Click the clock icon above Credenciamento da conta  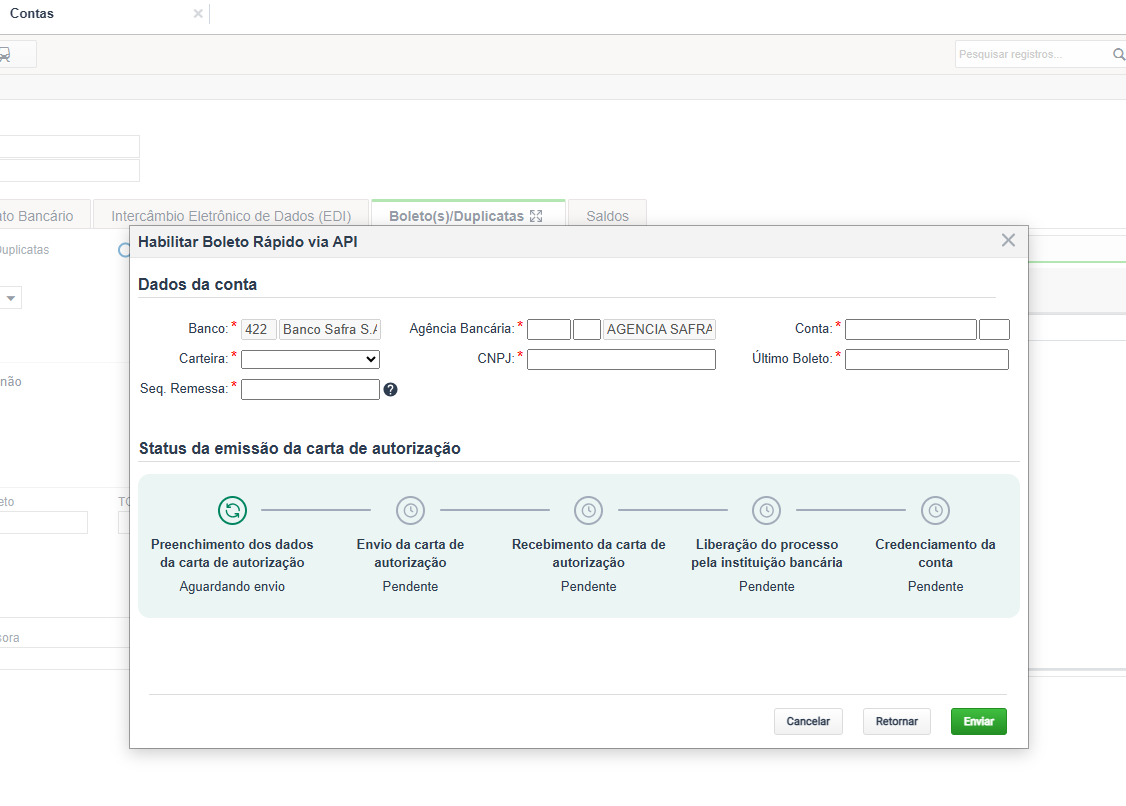point(936,511)
